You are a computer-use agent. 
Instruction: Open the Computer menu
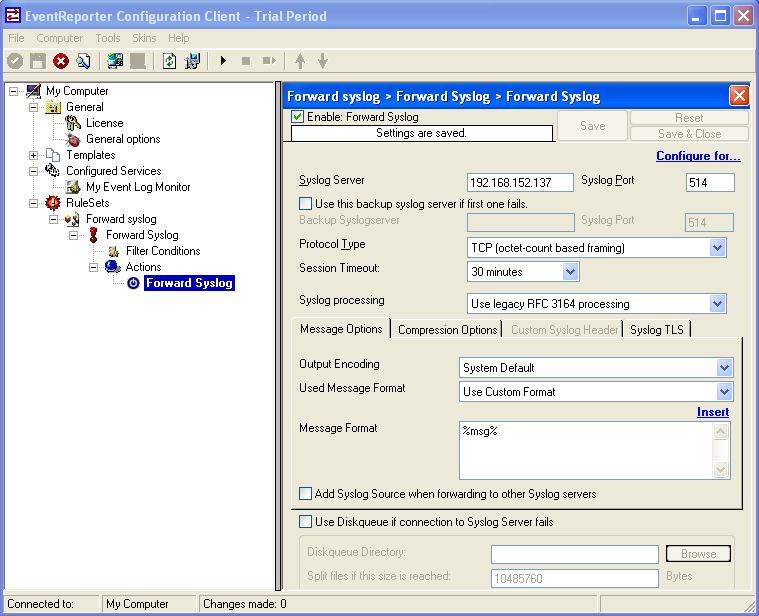(x=60, y=38)
